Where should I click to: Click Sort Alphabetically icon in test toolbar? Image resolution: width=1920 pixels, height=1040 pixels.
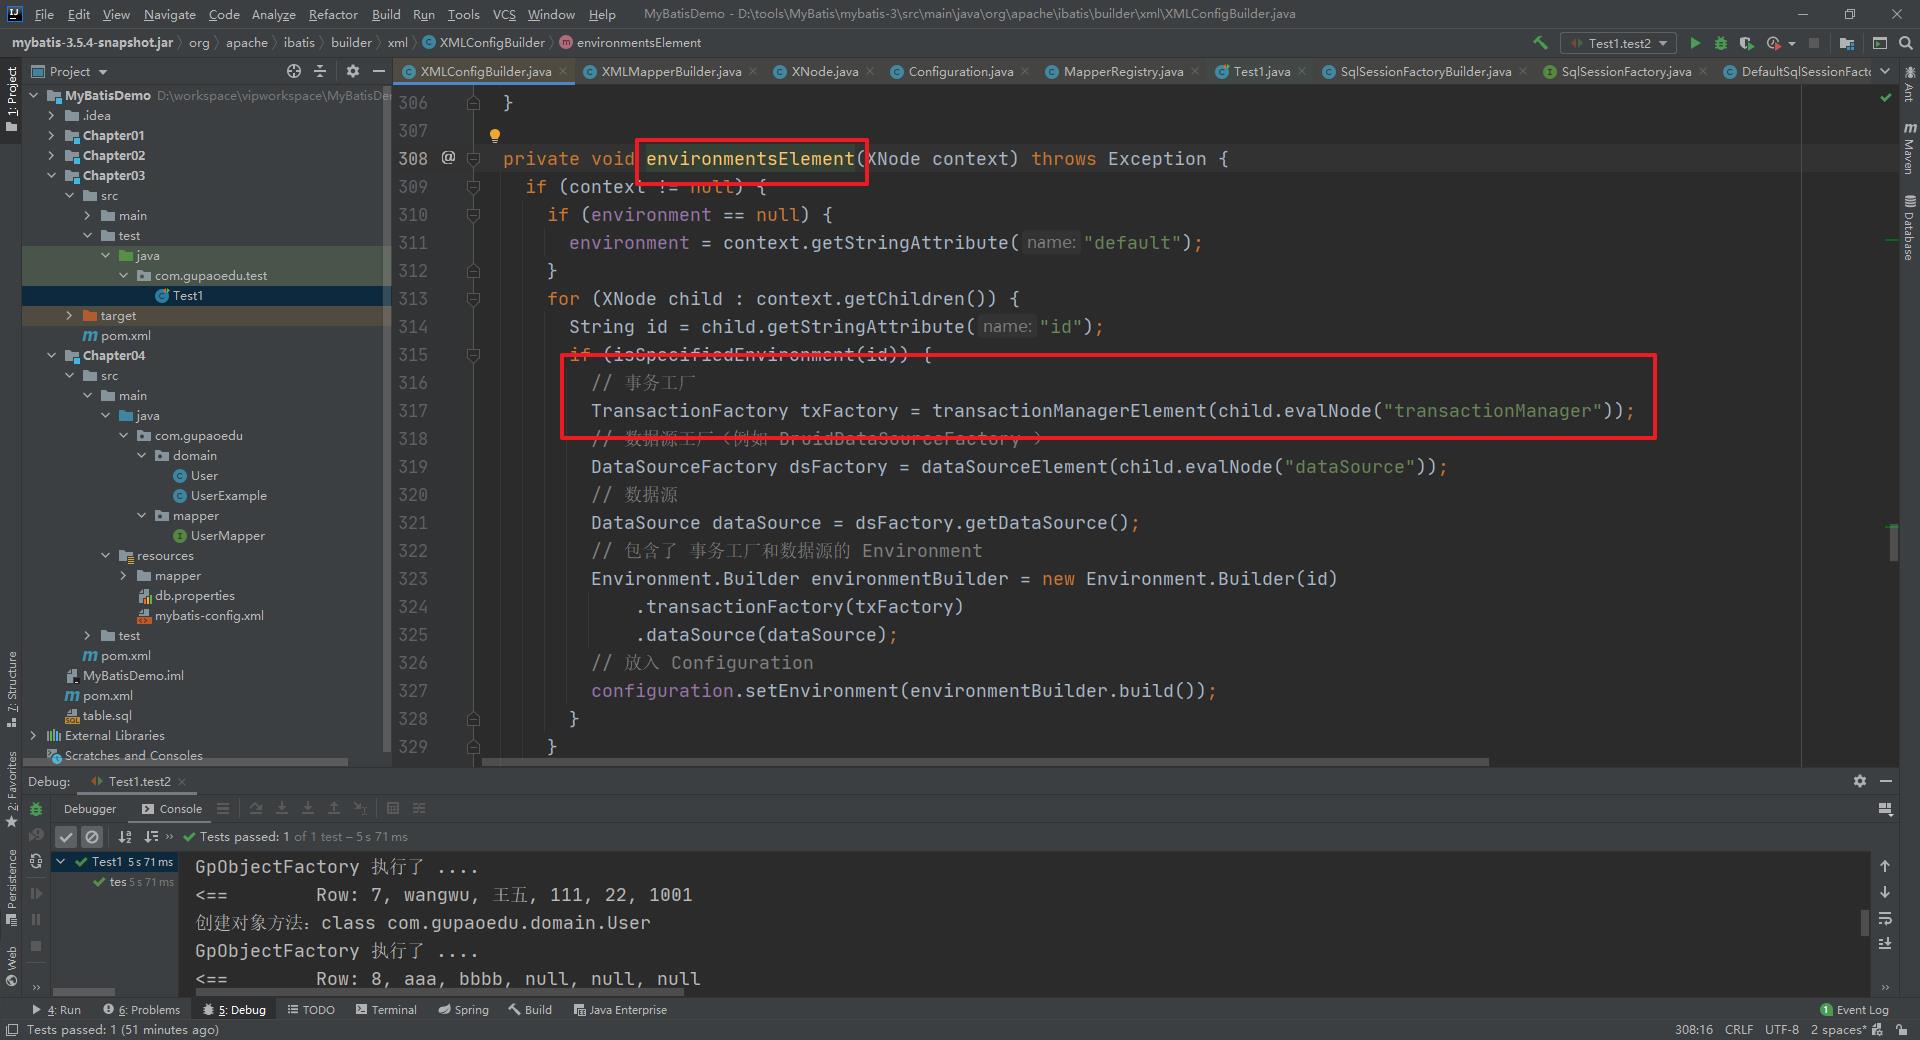click(125, 836)
